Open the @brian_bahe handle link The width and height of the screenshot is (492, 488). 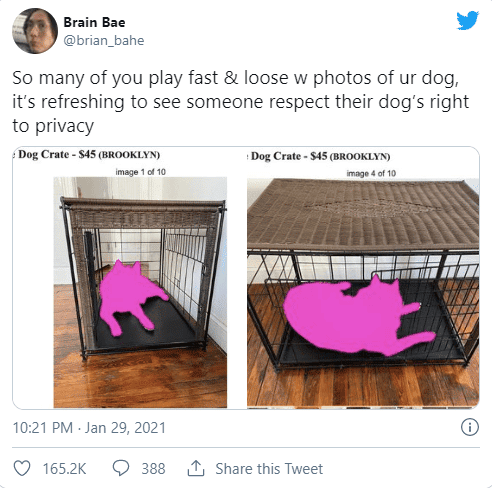click(104, 41)
